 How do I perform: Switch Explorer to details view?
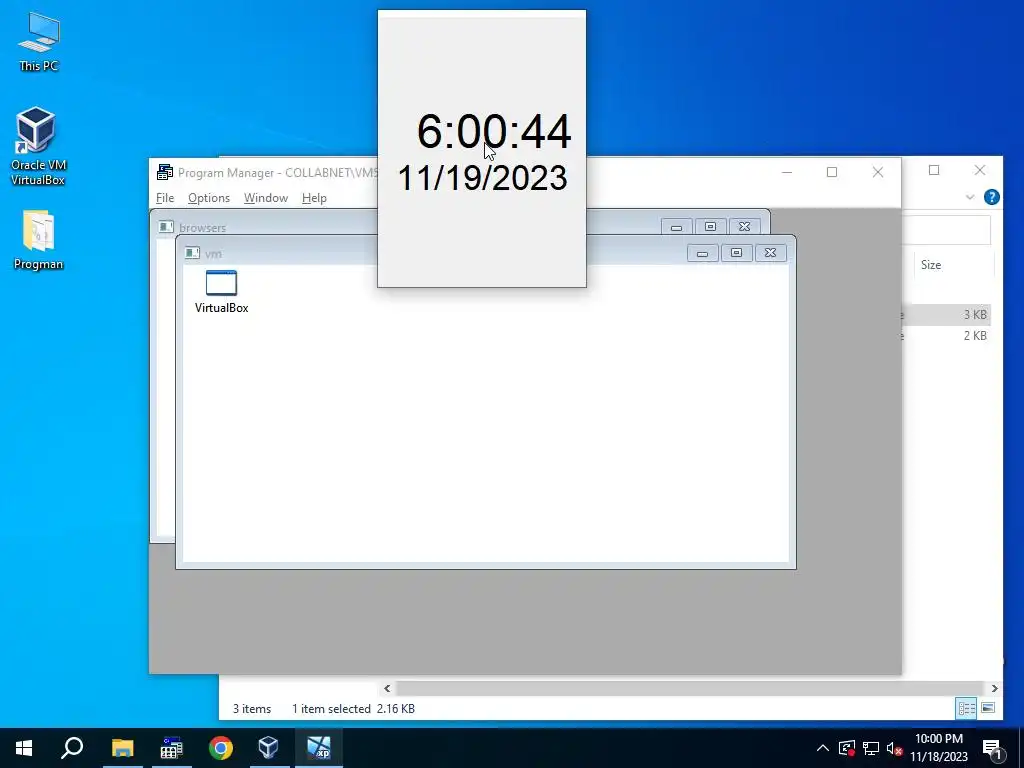point(967,708)
